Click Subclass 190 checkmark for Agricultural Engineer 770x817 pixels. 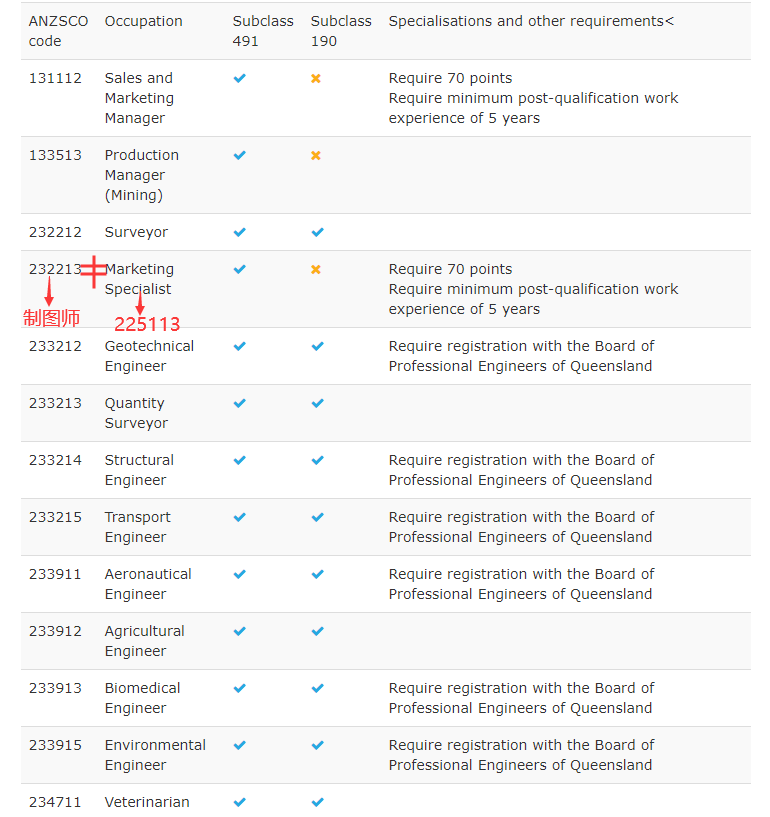[x=317, y=631]
